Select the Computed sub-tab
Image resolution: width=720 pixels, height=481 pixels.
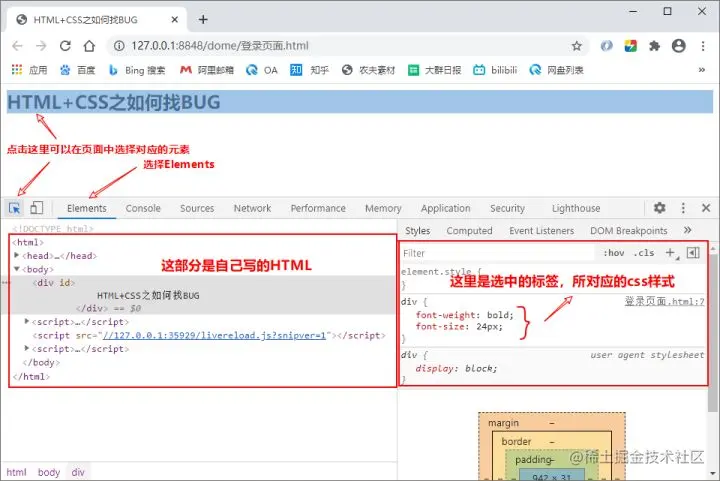pyautogui.click(x=469, y=231)
